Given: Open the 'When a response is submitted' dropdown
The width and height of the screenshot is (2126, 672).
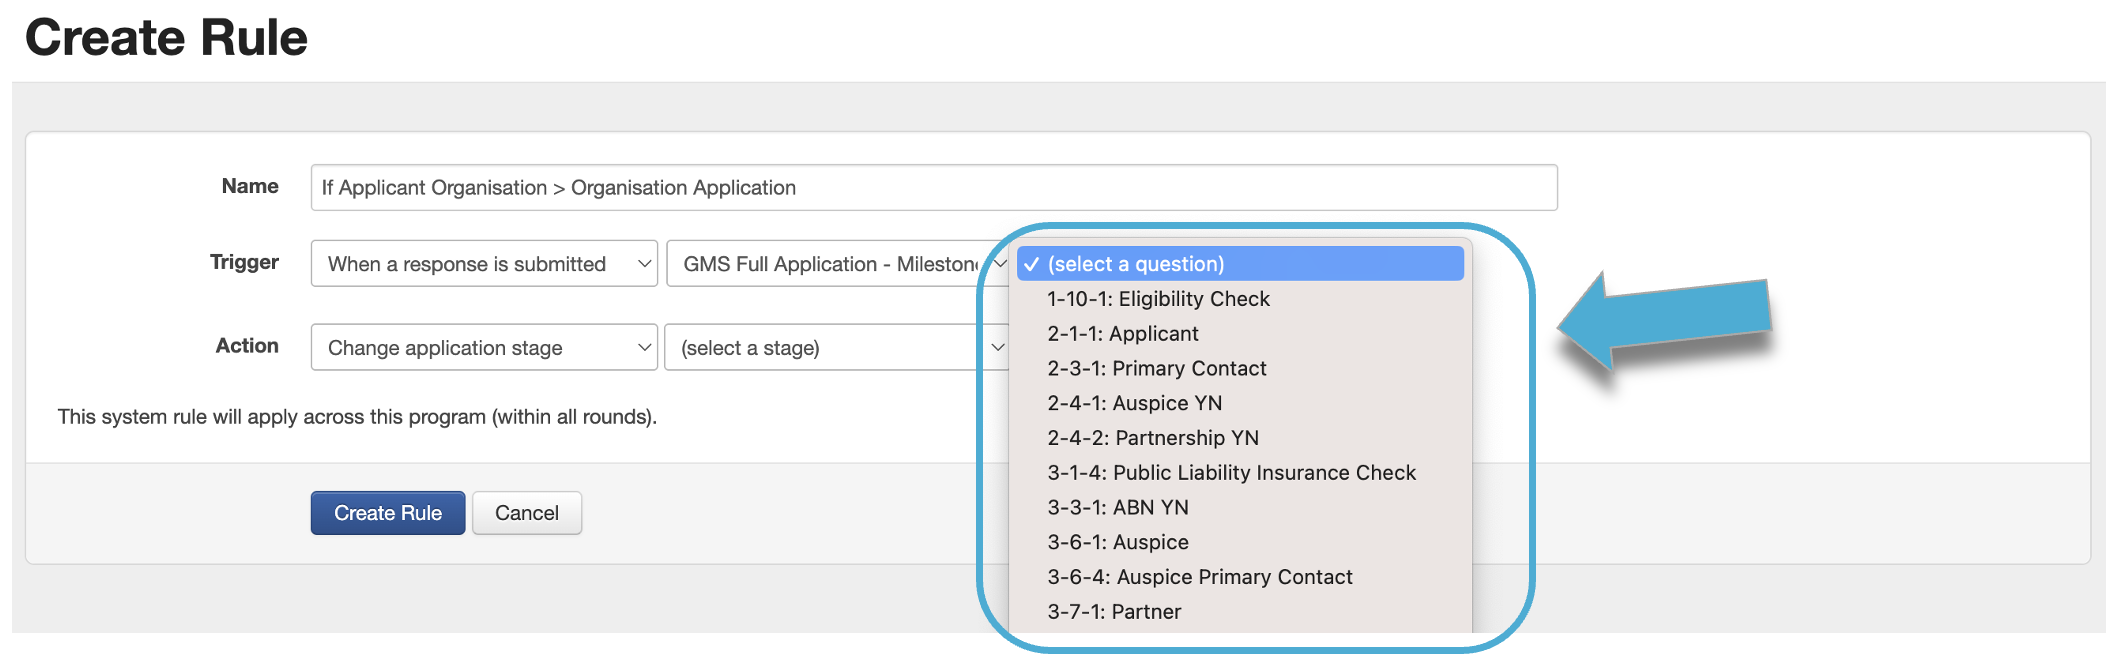Looking at the screenshot, I should [484, 264].
